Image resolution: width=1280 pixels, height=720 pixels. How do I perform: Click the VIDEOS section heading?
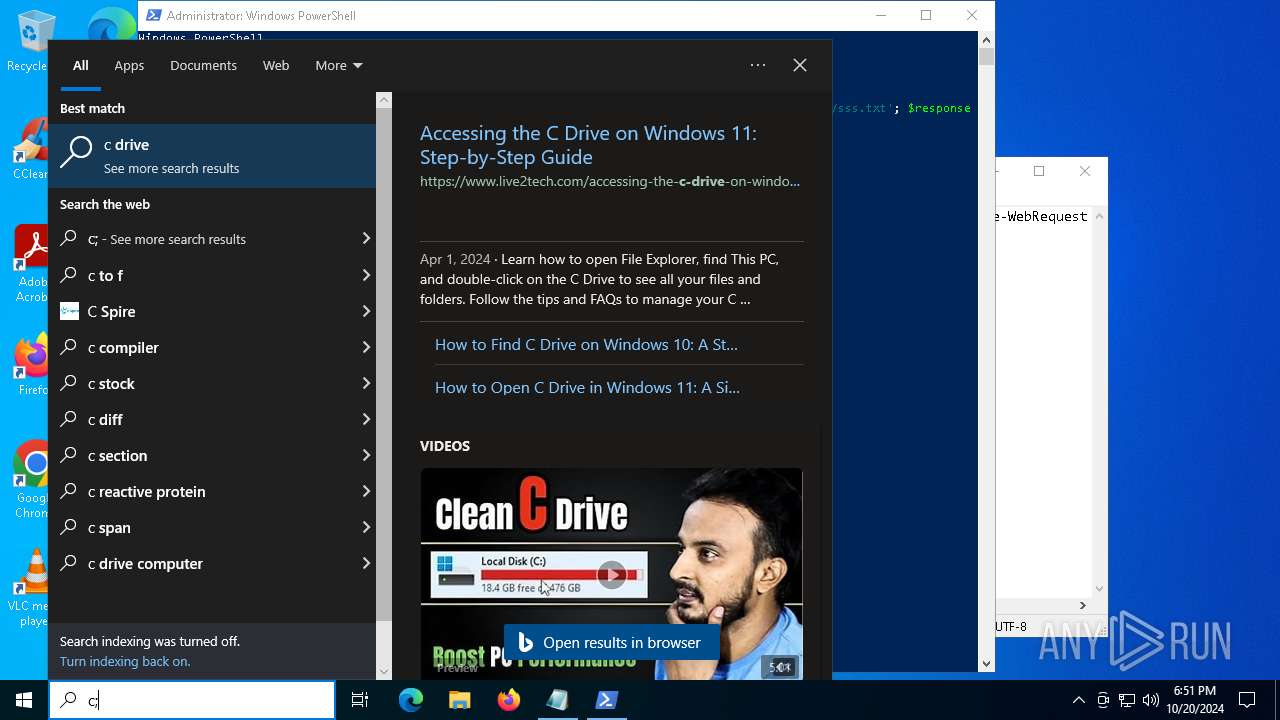point(445,446)
